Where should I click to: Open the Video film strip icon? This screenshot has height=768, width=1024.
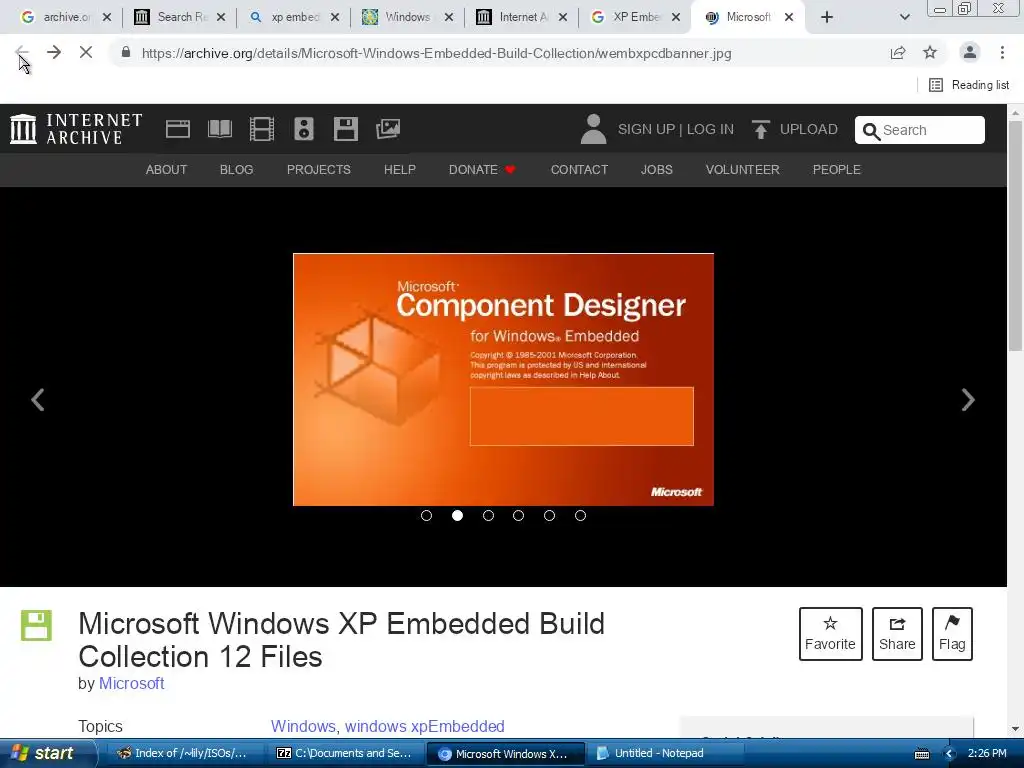click(262, 129)
